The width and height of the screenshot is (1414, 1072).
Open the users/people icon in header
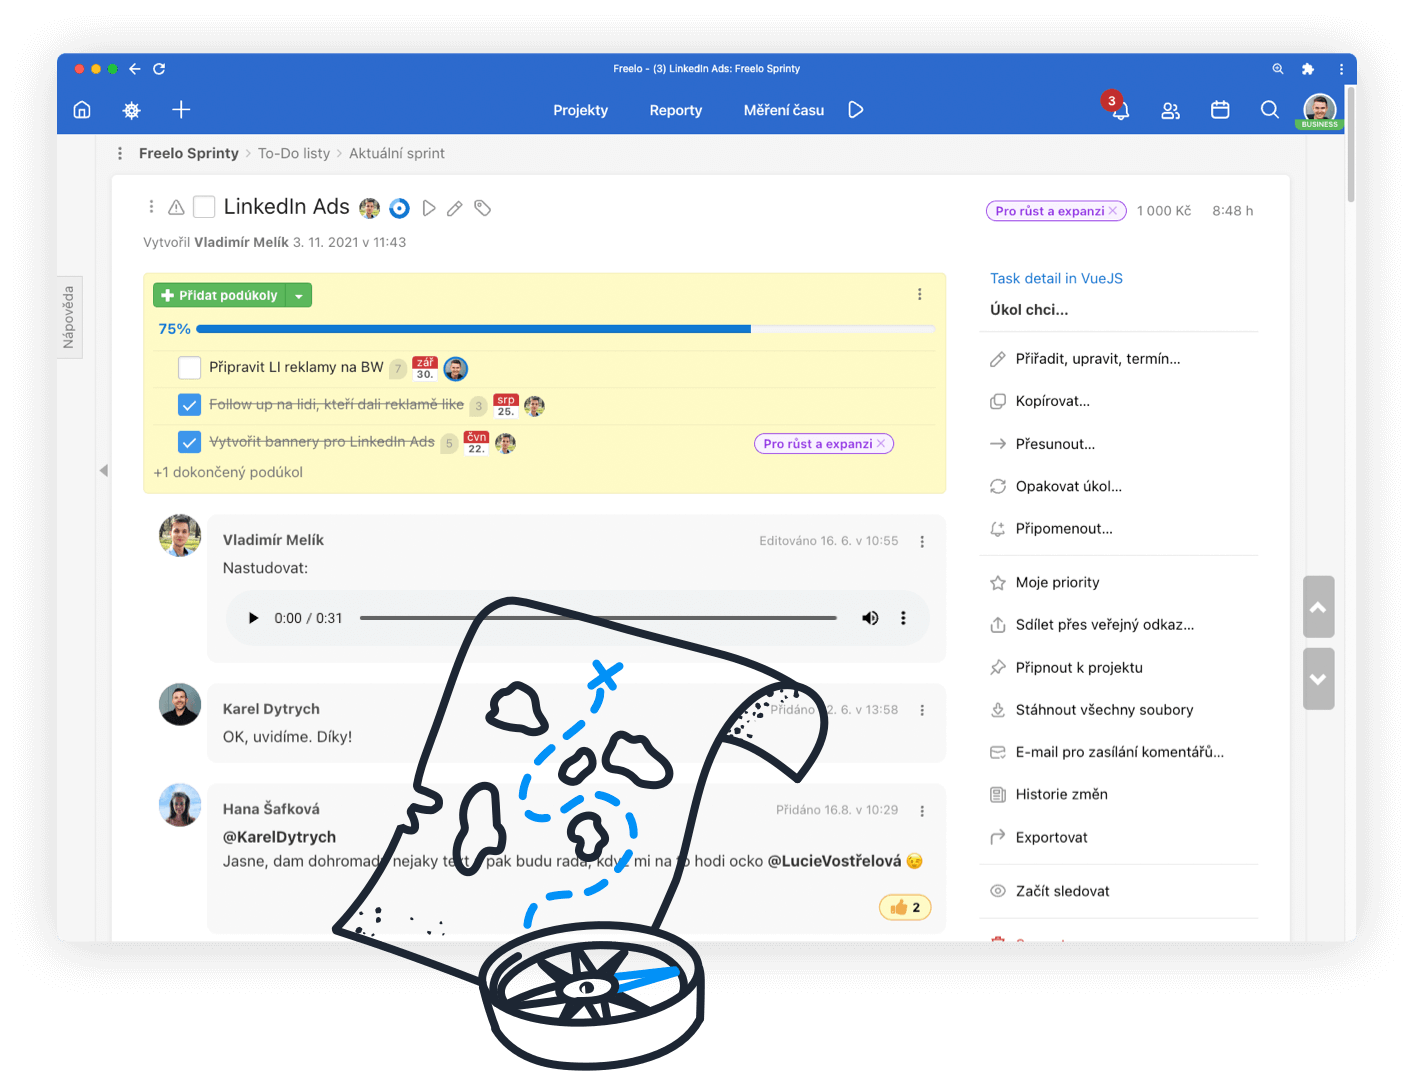[x=1170, y=110]
